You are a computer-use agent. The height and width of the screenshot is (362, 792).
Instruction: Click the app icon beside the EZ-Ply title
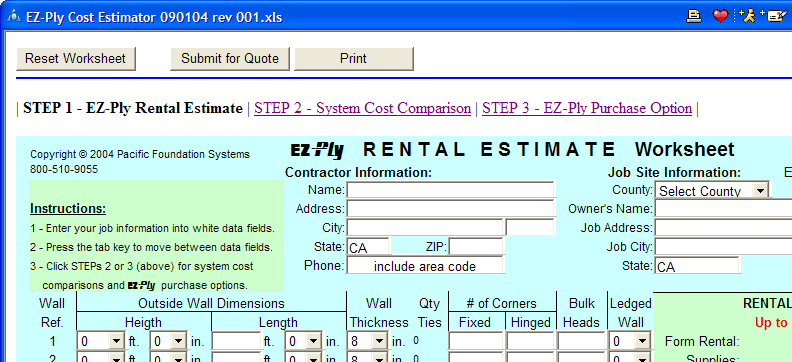coord(13,17)
